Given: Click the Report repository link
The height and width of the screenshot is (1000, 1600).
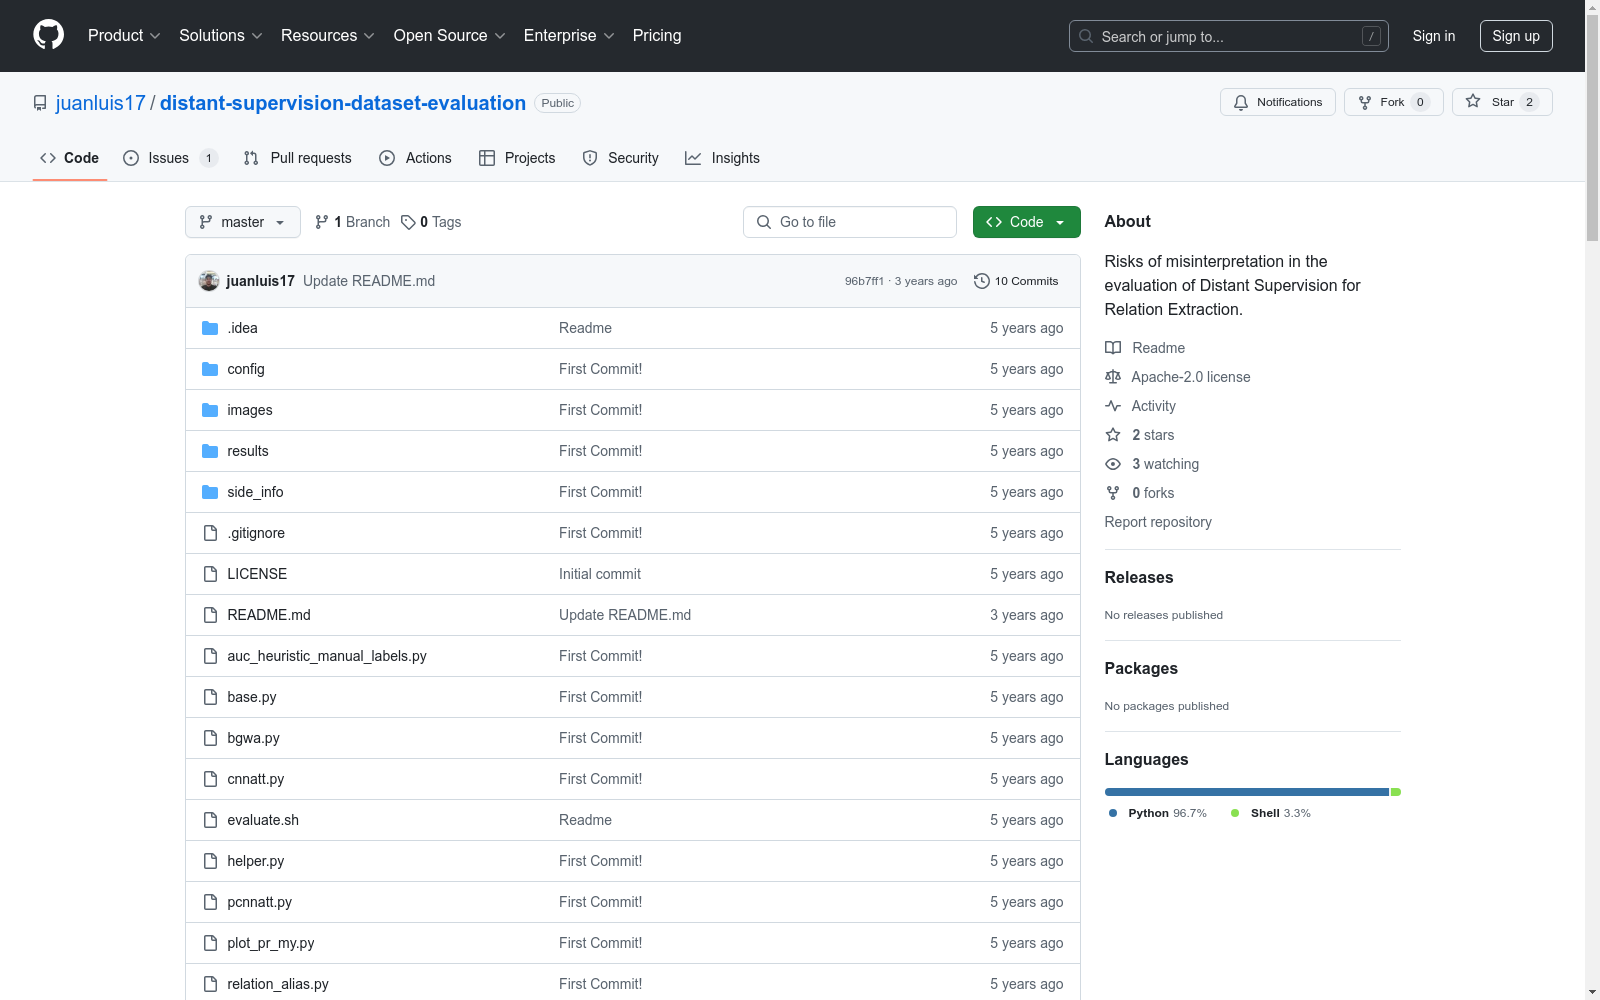Looking at the screenshot, I should click(1158, 522).
